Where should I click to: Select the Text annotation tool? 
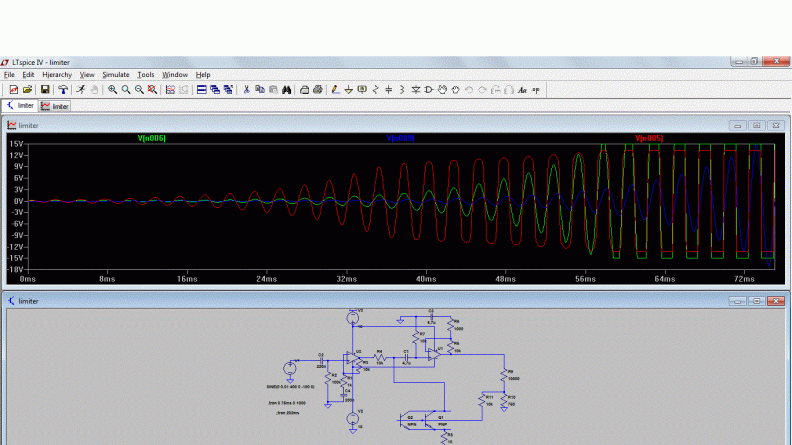pos(522,89)
